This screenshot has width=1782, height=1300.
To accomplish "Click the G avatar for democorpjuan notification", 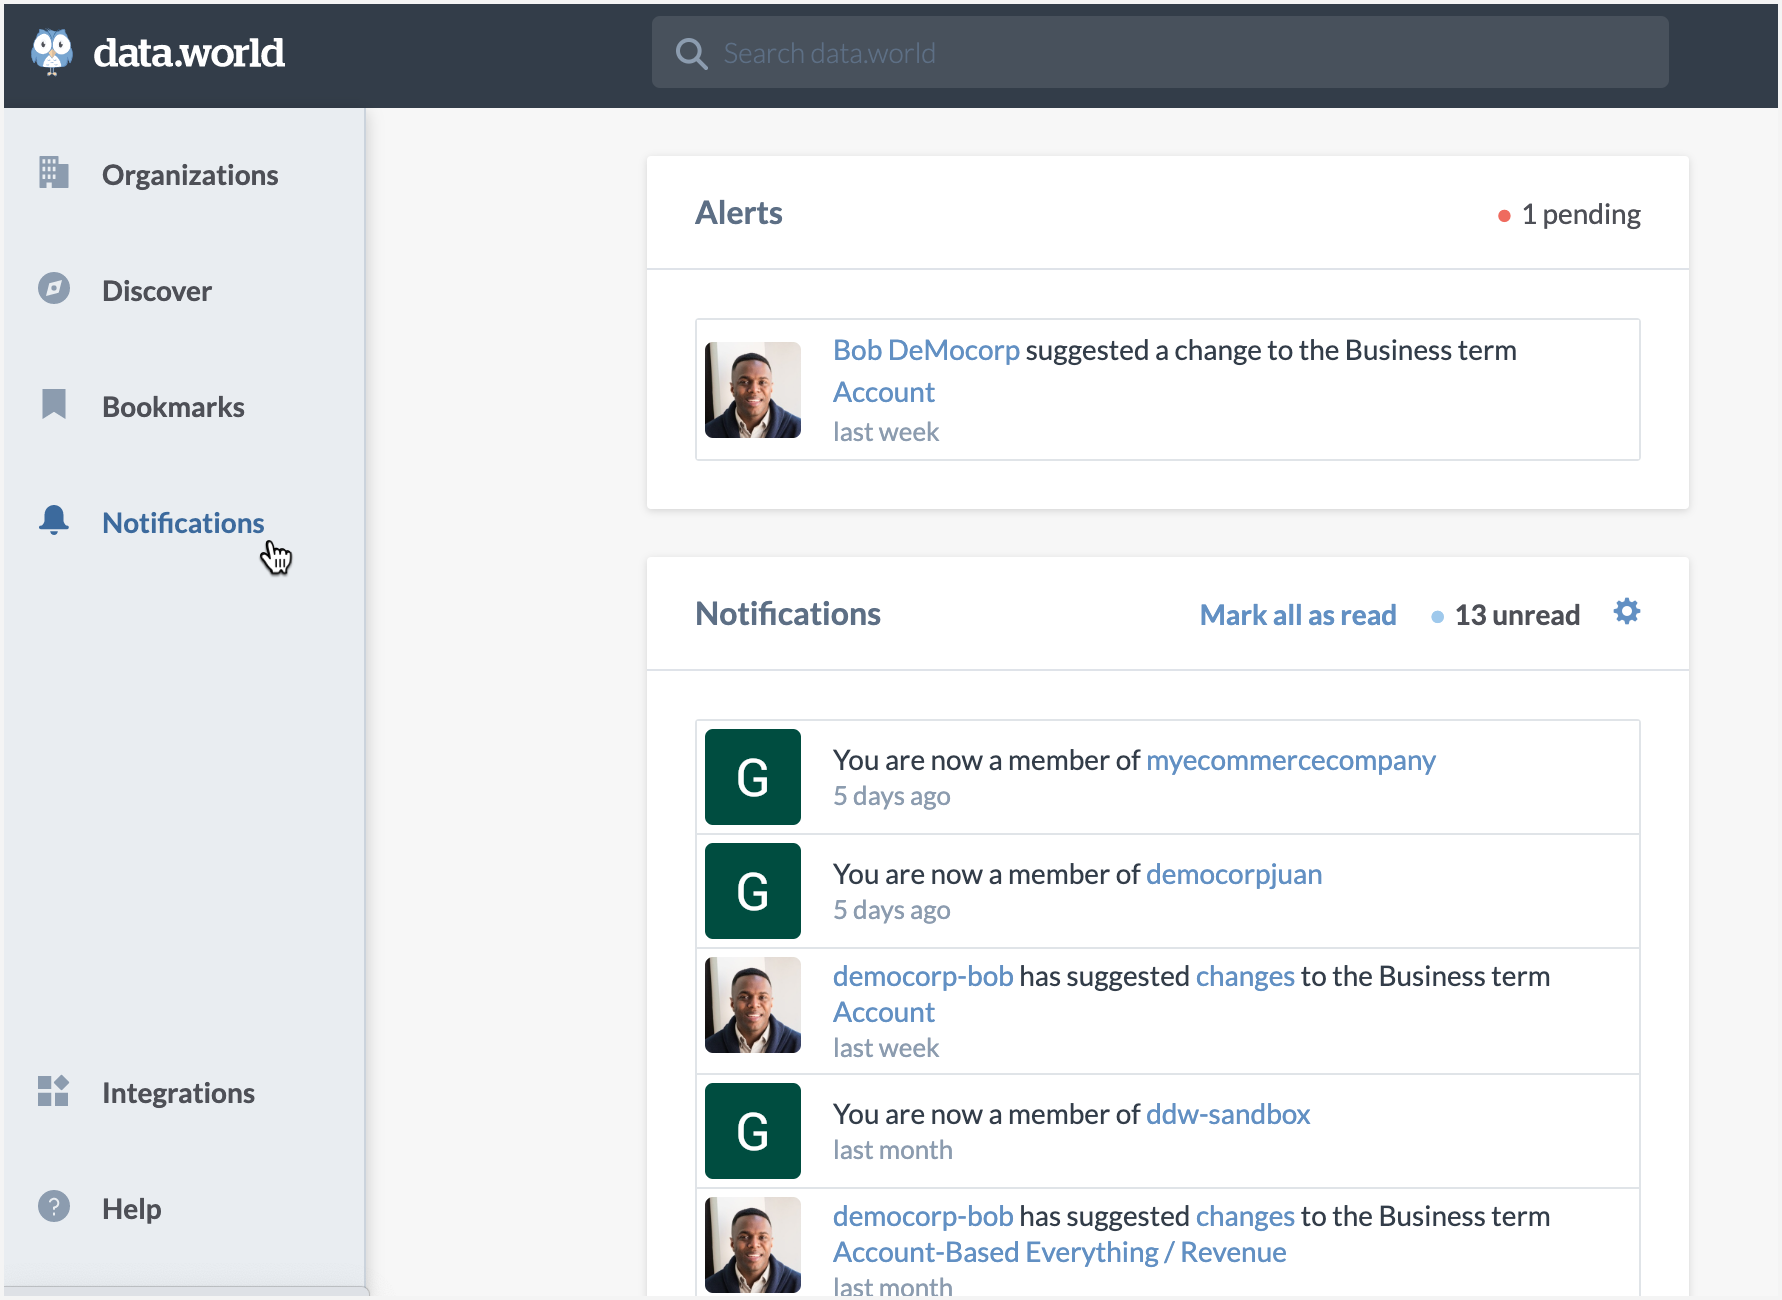I will (x=753, y=891).
